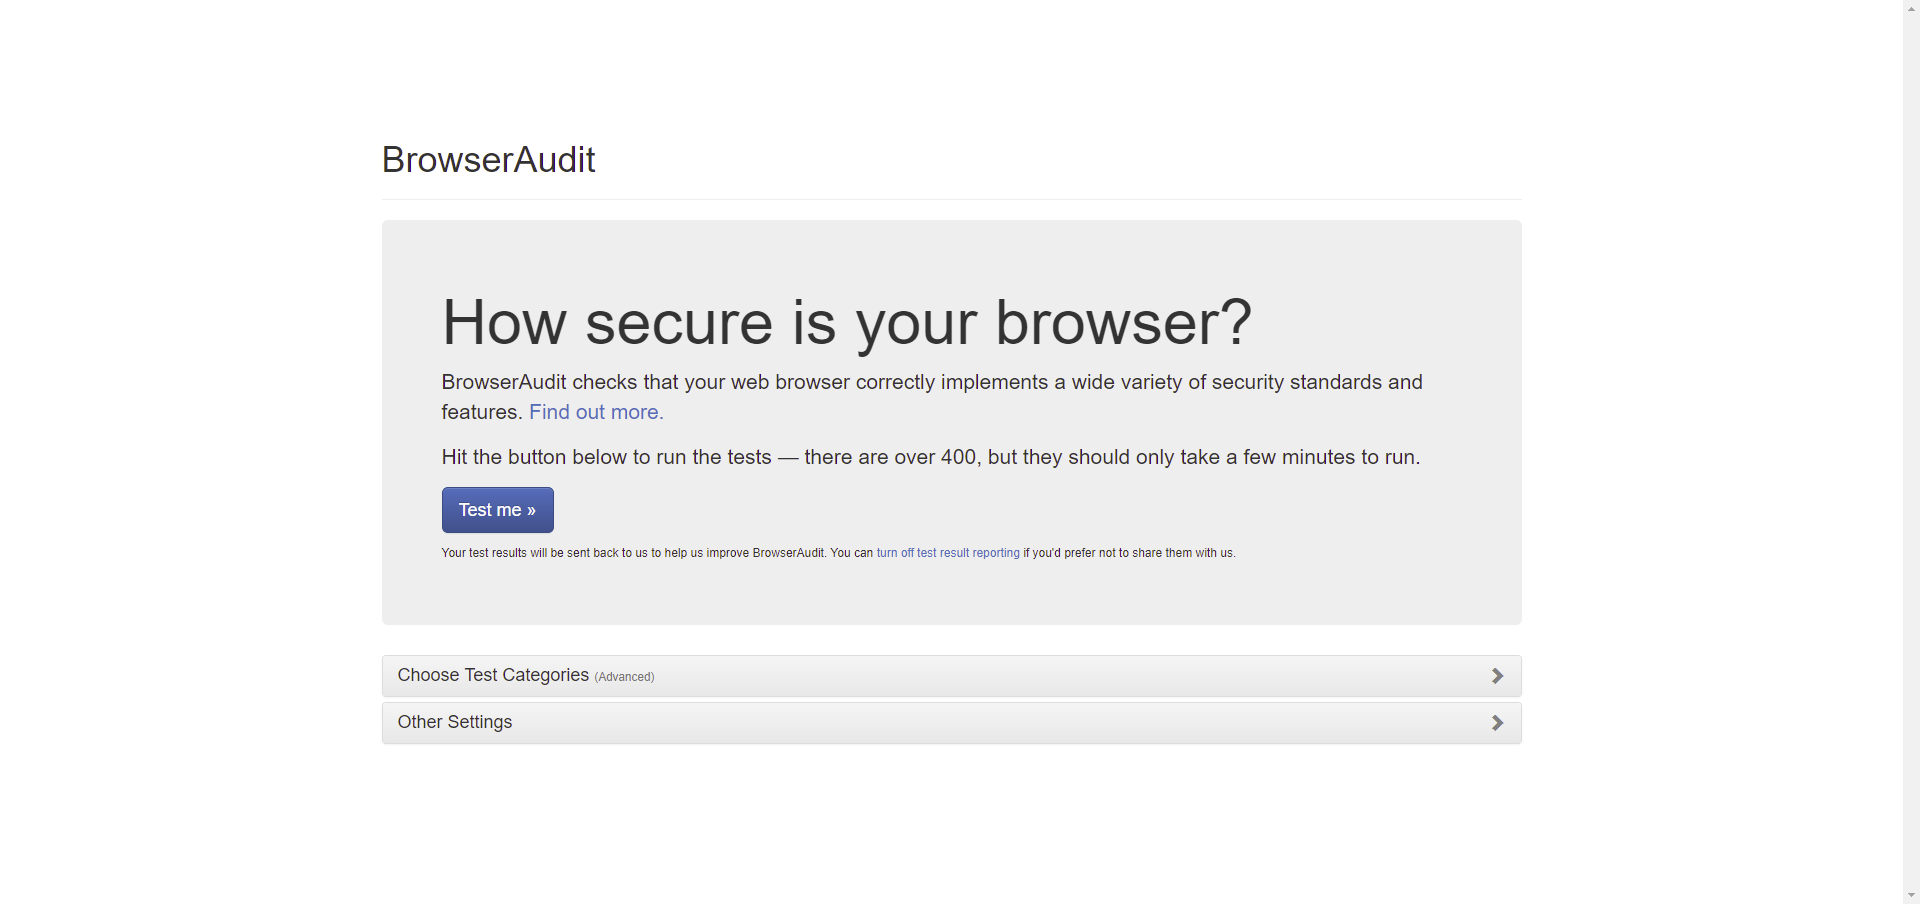
Task: Click the vertical scrollbar track
Action: pyautogui.click(x=1911, y=450)
